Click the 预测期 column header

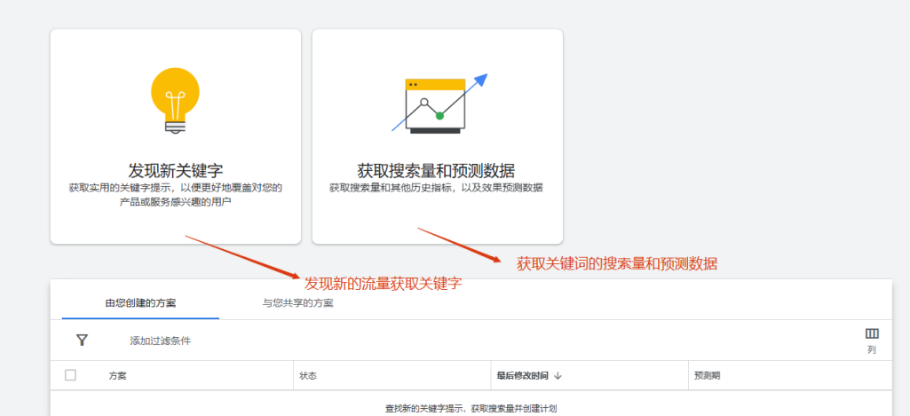click(705, 376)
